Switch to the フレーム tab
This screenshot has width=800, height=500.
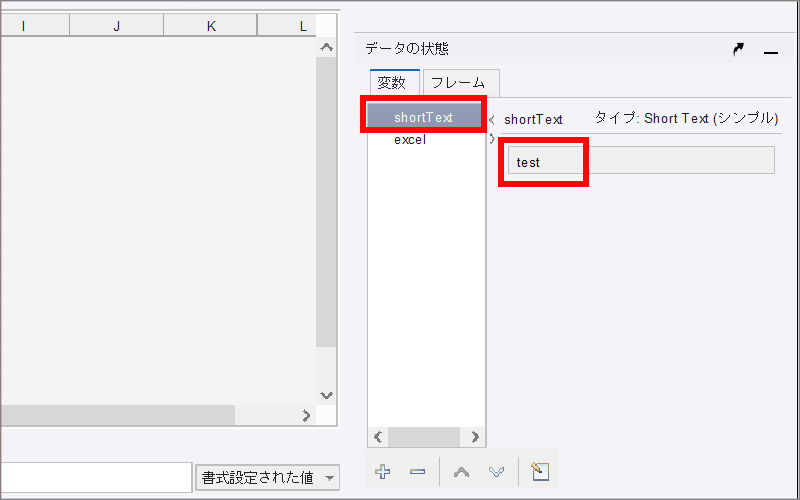[x=461, y=83]
